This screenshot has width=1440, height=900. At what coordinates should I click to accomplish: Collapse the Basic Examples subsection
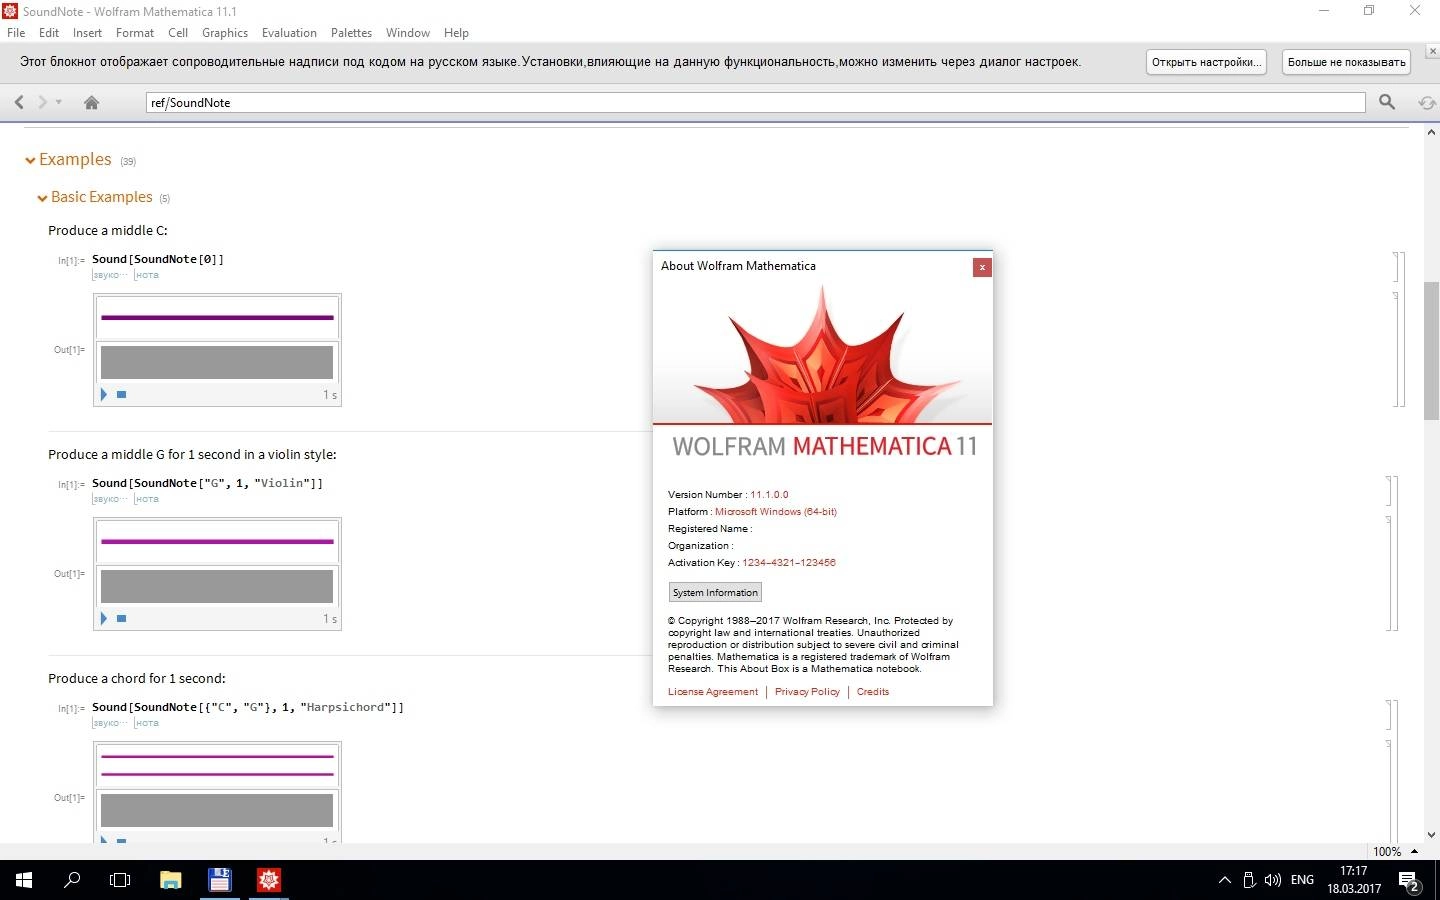point(42,198)
